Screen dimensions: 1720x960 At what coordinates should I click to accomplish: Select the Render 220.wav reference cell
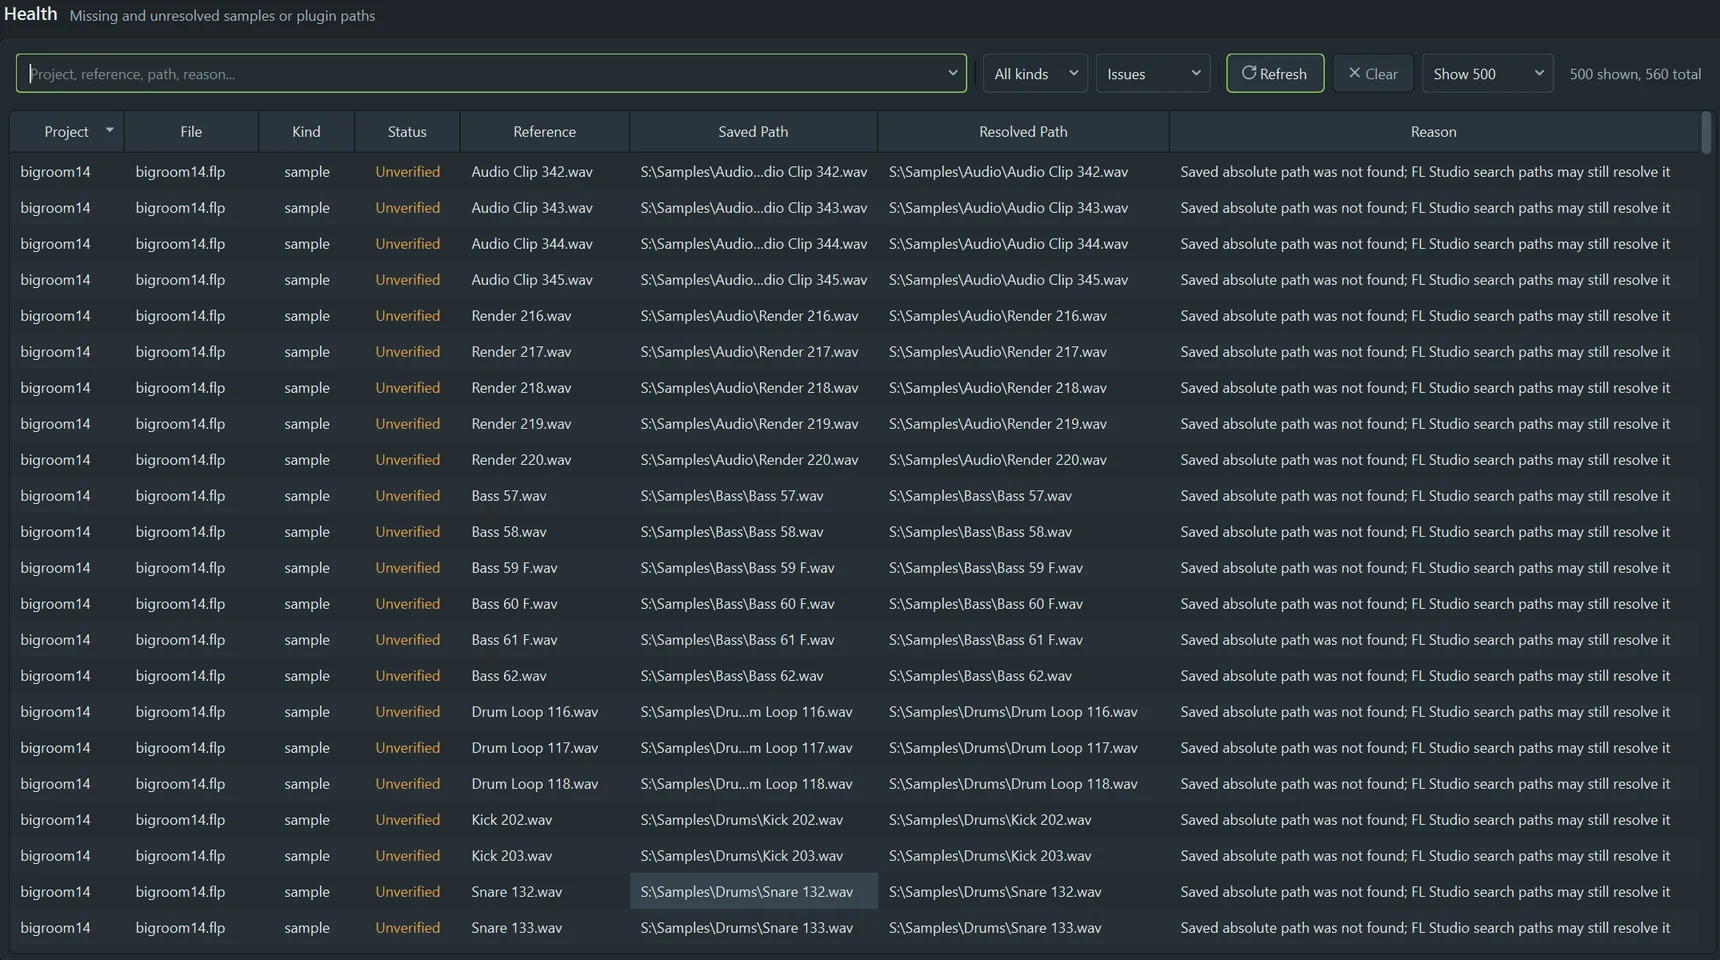click(545, 460)
